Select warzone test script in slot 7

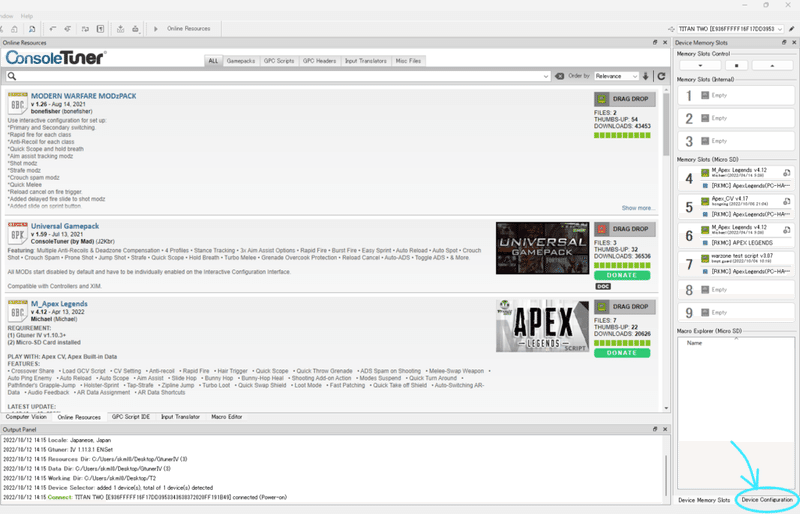click(740, 258)
